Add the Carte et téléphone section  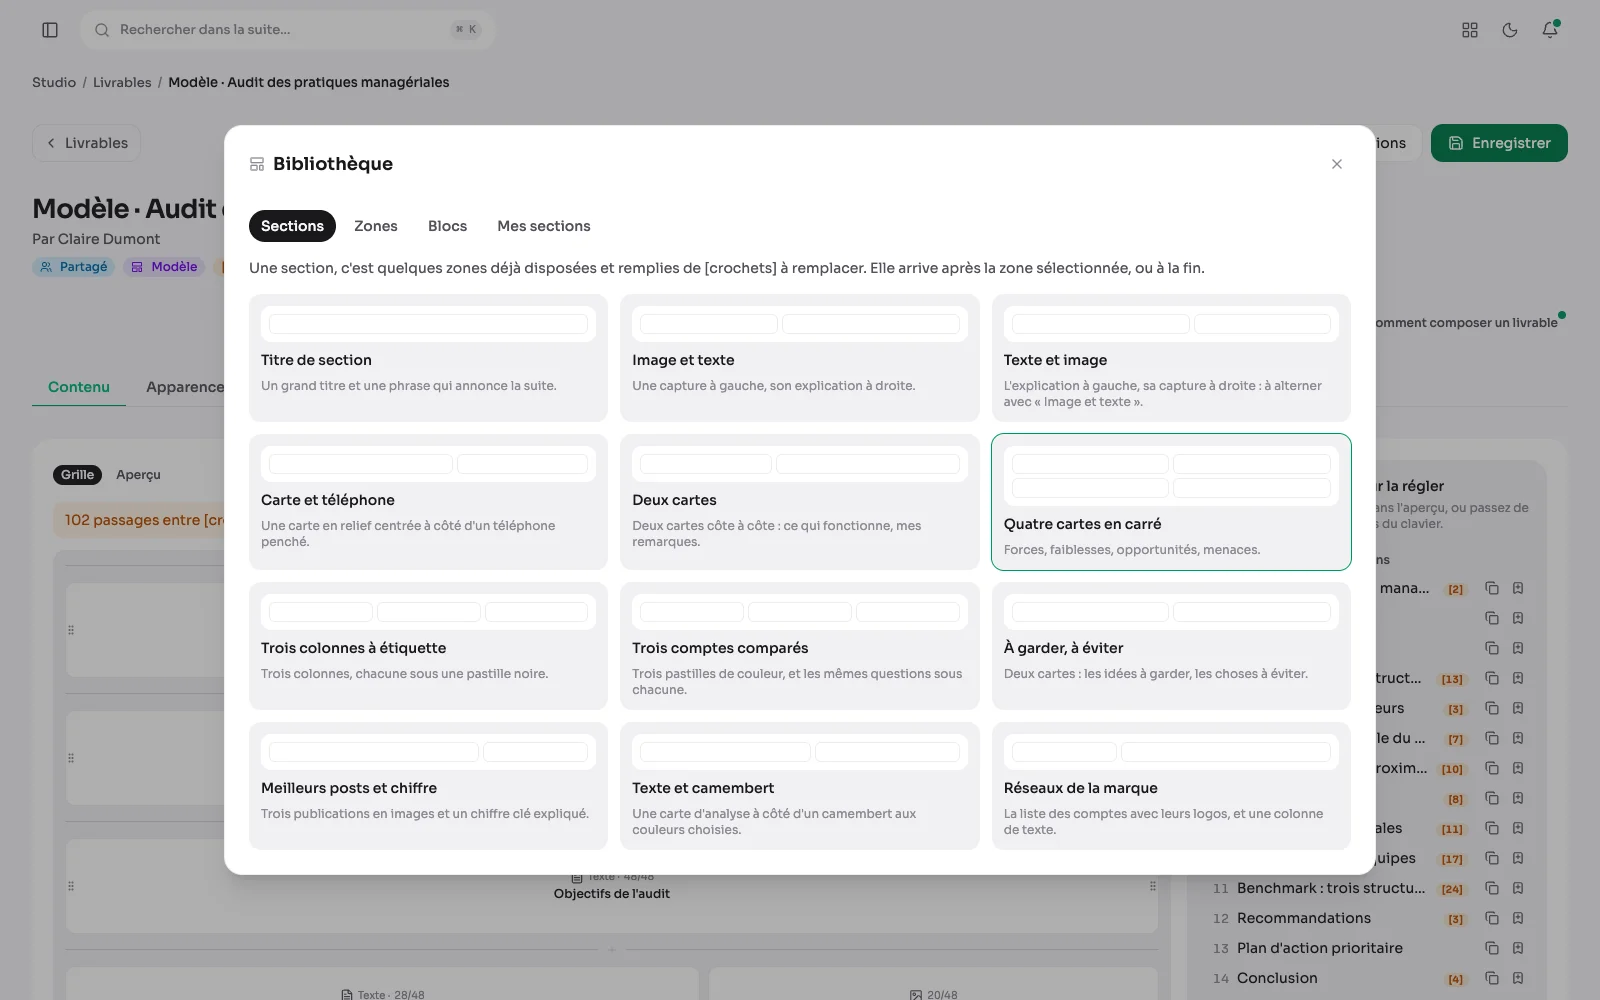(x=428, y=502)
